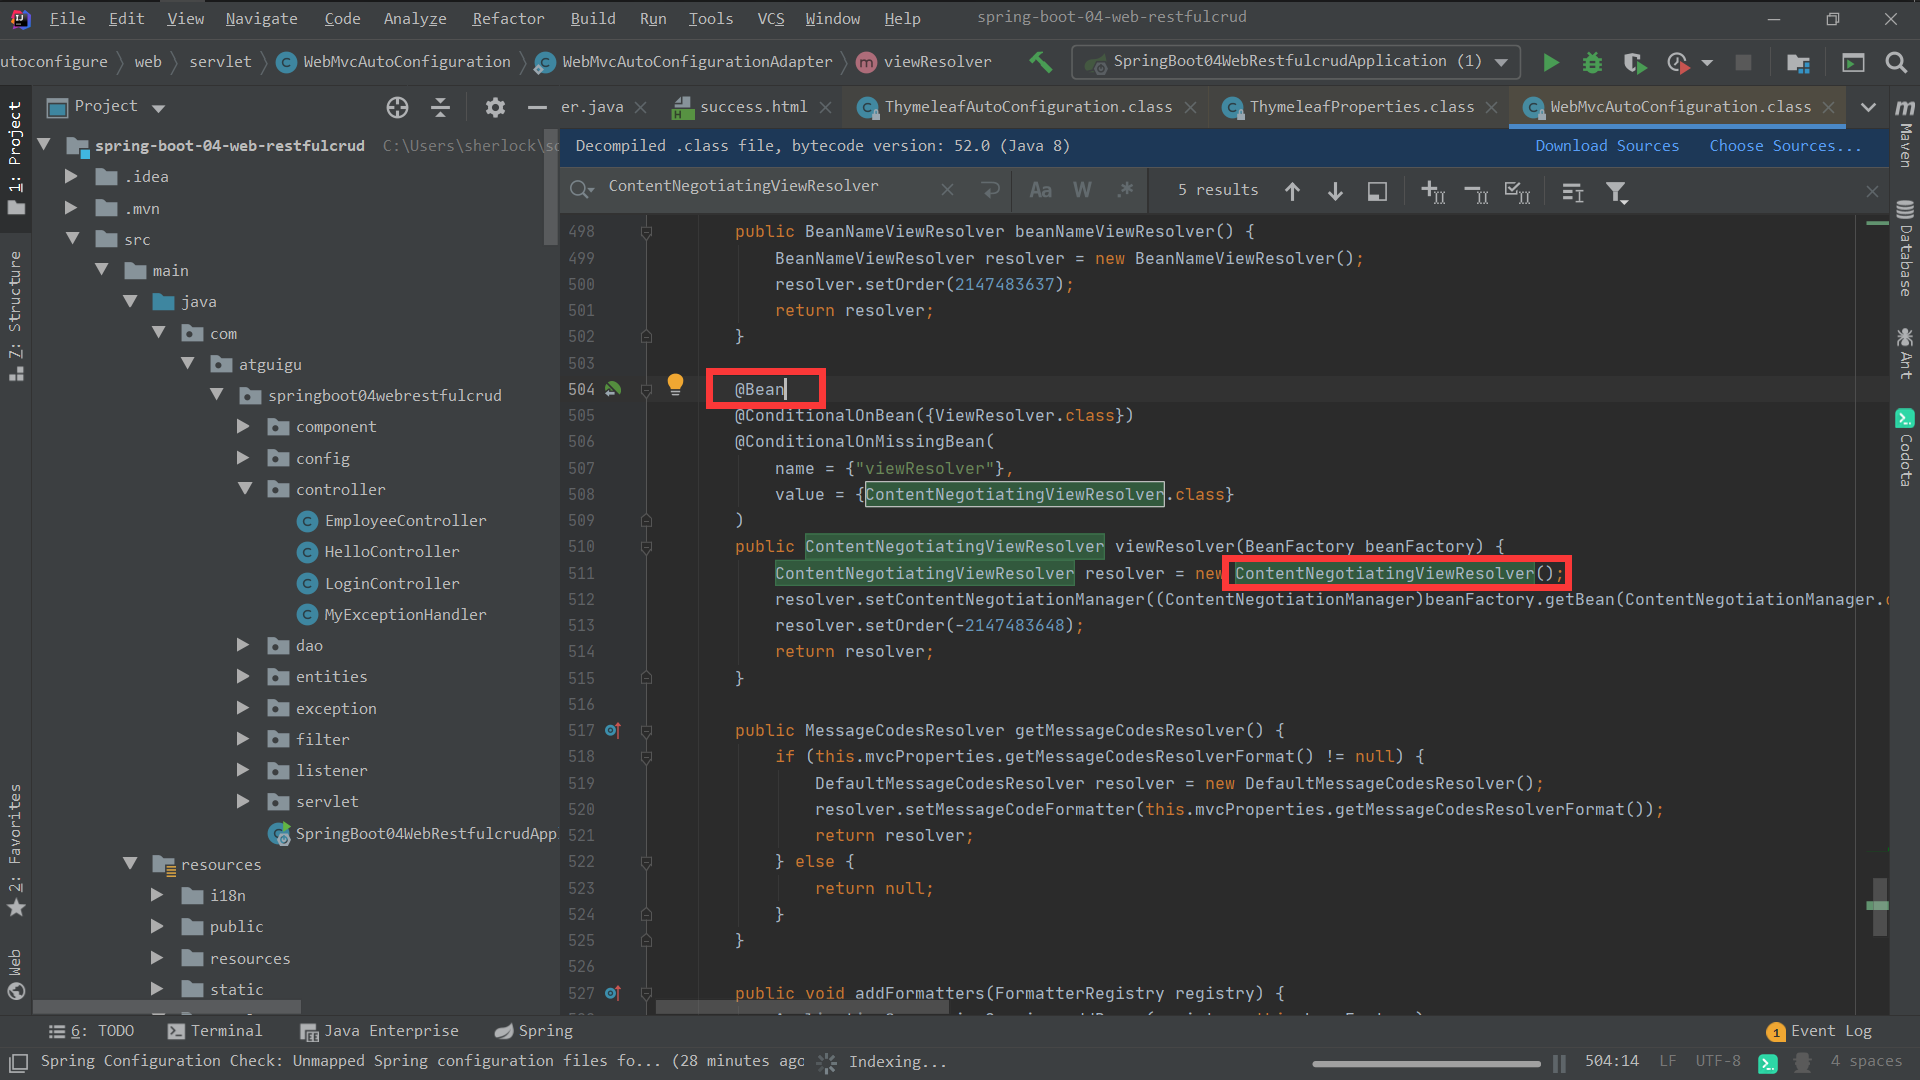Click the Choose Sources link
Image resolution: width=1920 pixels, height=1080 pixels.
pyautogui.click(x=1784, y=146)
